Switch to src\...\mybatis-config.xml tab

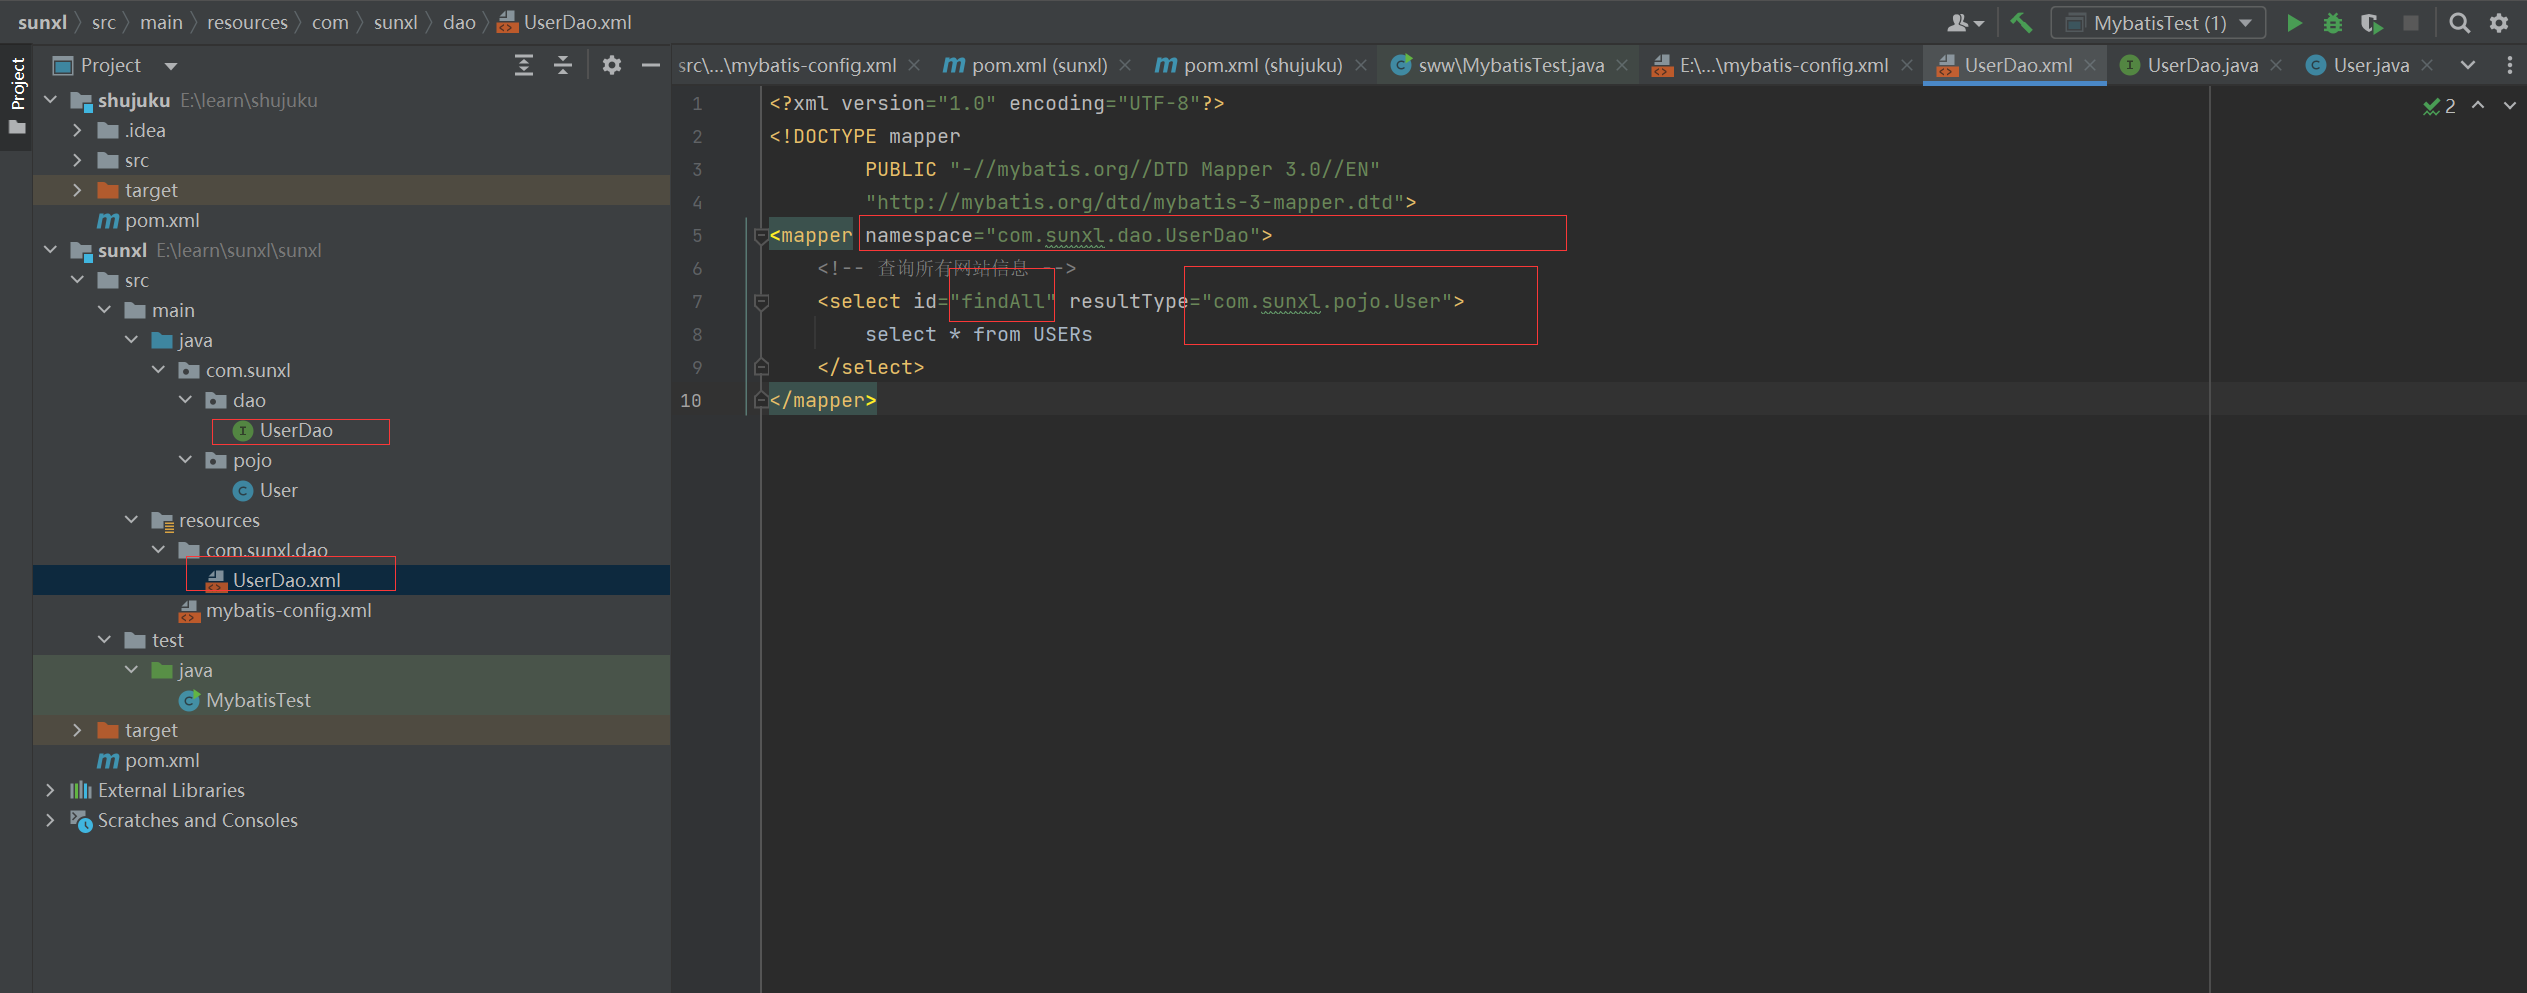(x=787, y=66)
